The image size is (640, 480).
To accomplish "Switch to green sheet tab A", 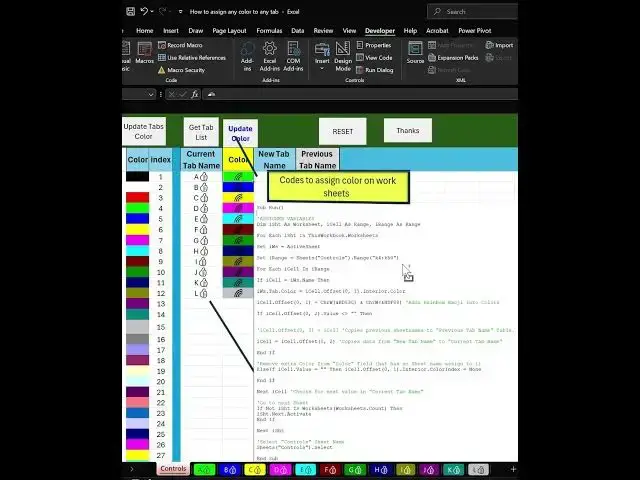I will tap(204, 470).
